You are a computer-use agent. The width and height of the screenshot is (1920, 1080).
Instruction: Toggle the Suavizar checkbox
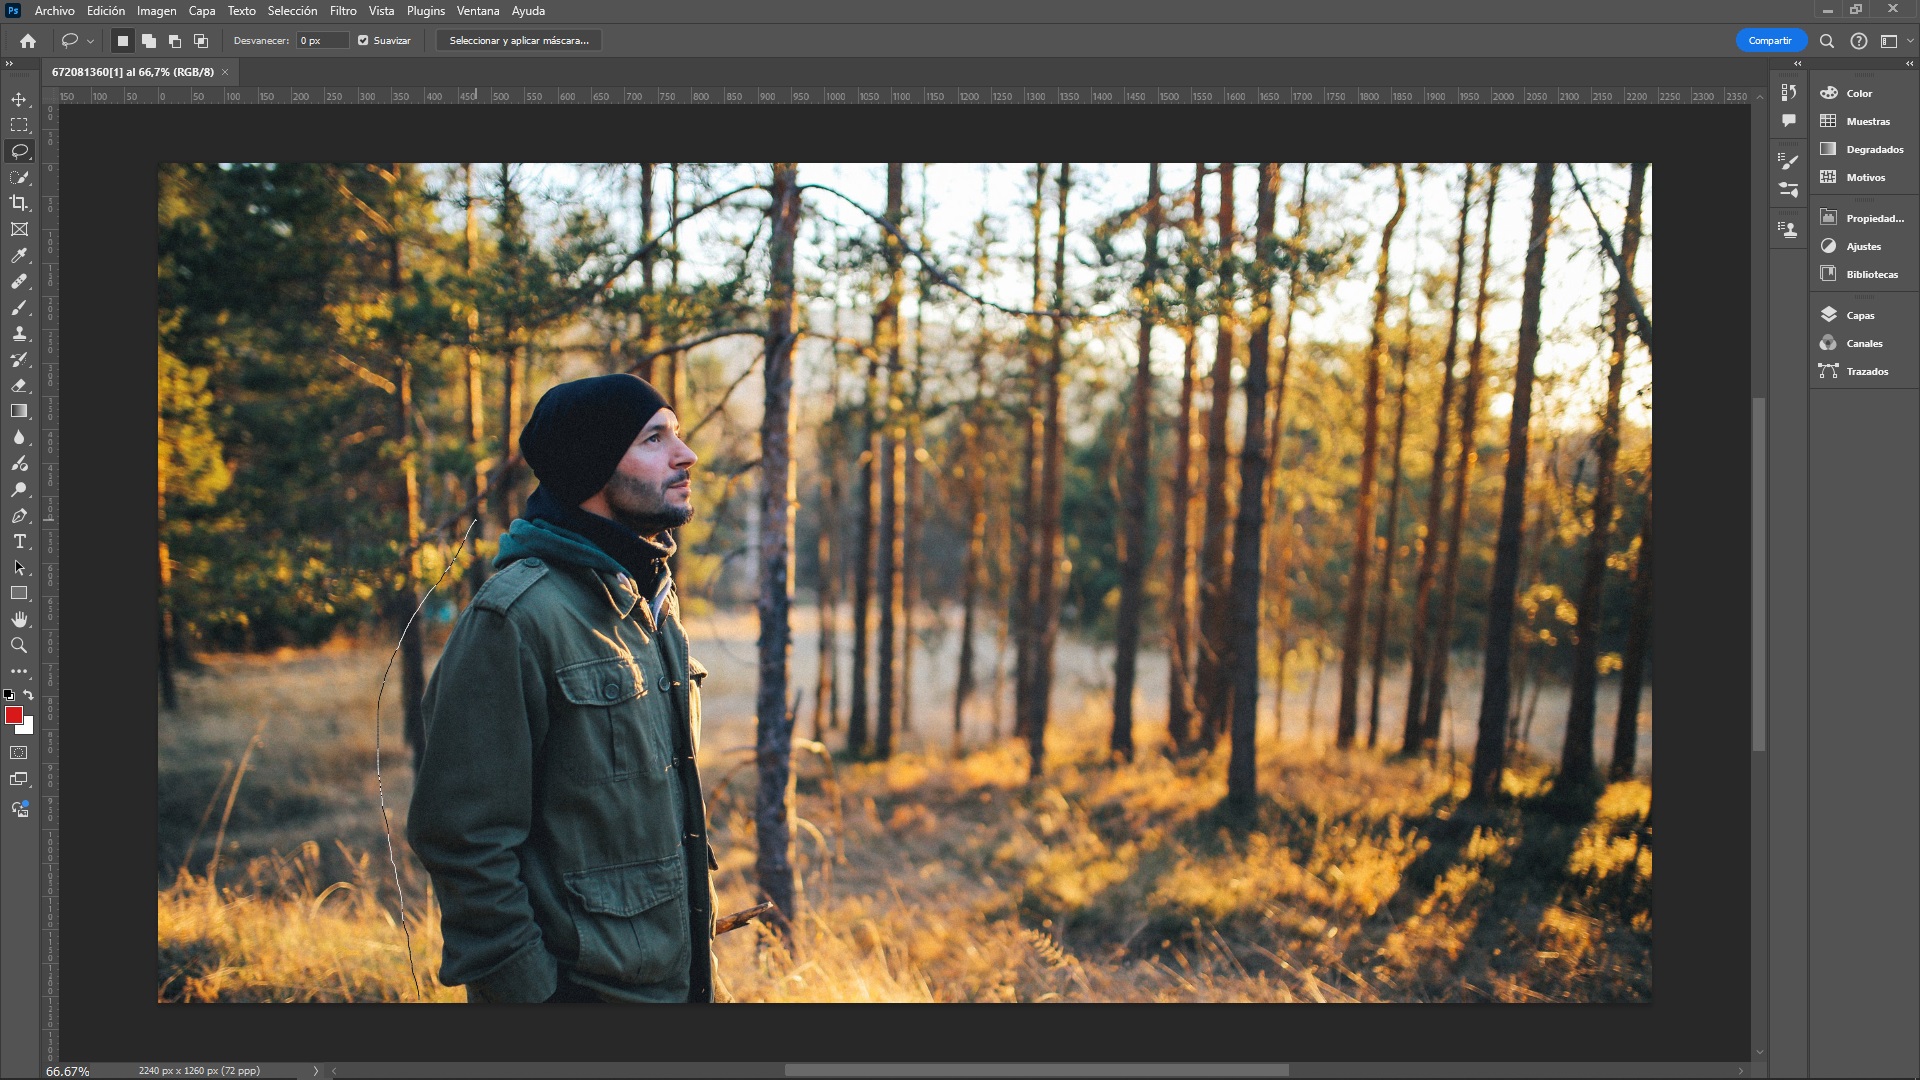363,41
